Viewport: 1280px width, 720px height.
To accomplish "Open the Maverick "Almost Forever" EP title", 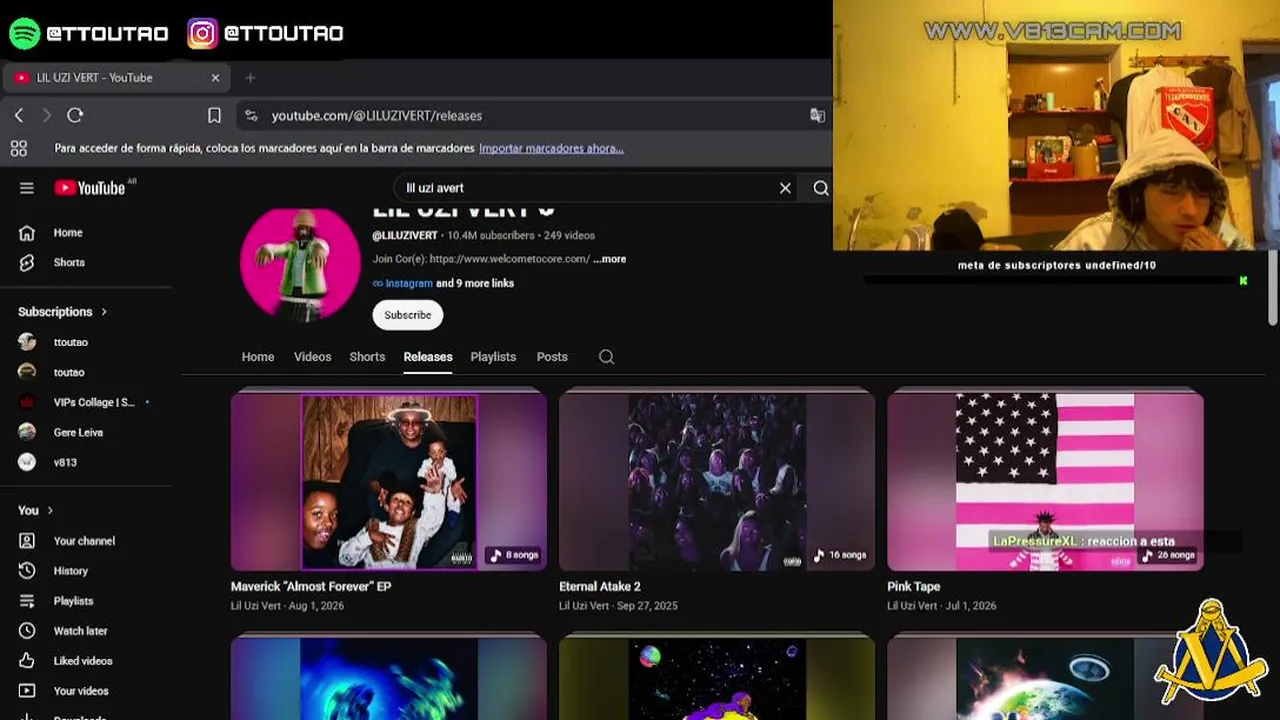I will 311,587.
